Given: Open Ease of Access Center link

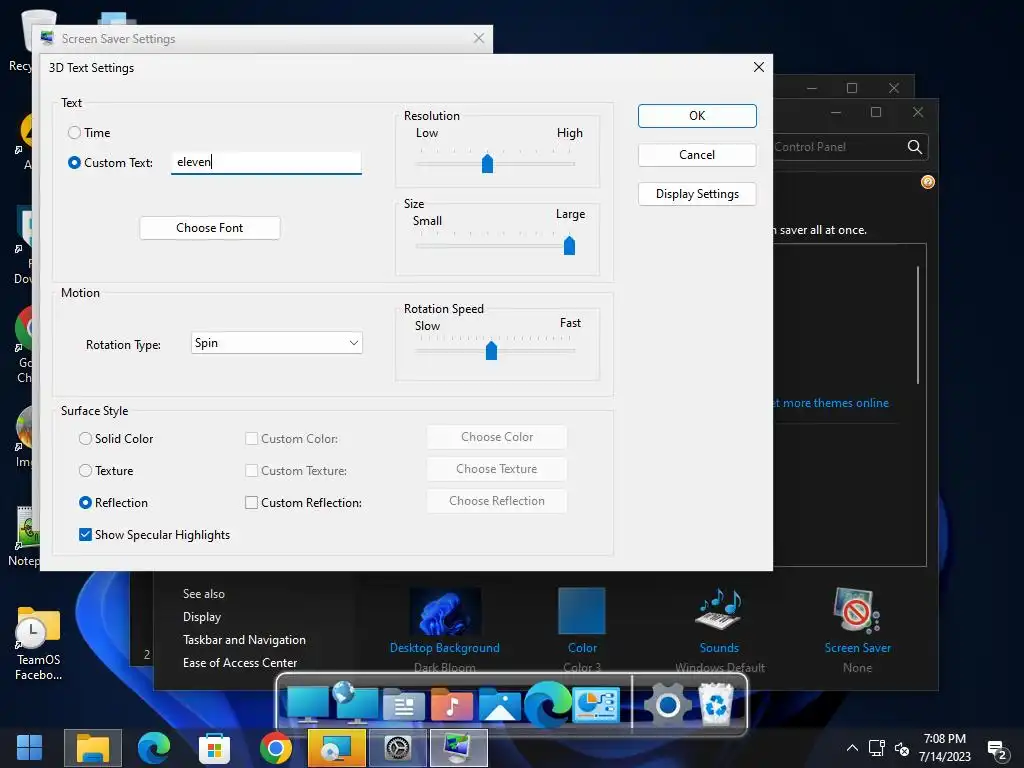Looking at the screenshot, I should tap(240, 663).
